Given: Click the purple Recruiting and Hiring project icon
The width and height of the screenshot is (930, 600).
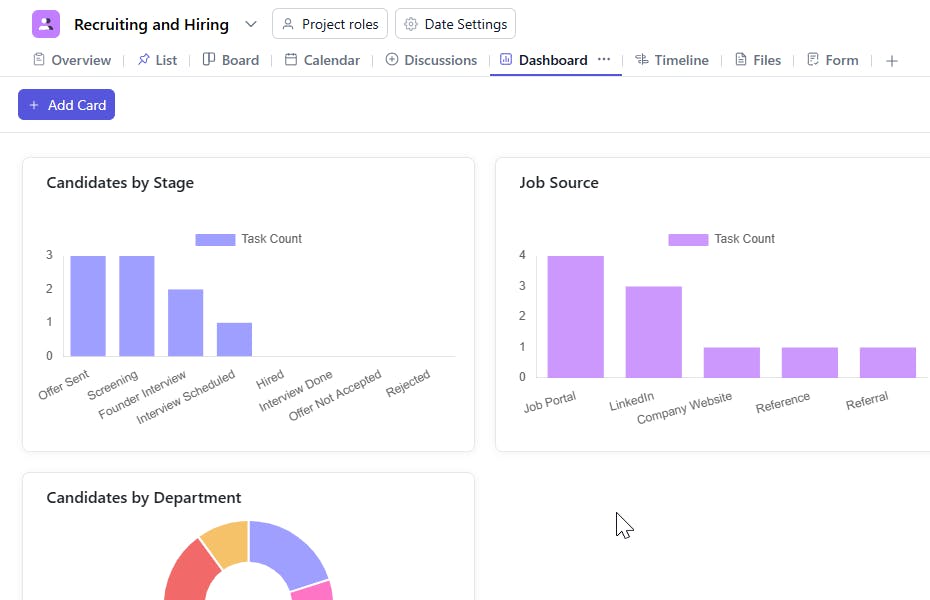Looking at the screenshot, I should click(x=46, y=24).
